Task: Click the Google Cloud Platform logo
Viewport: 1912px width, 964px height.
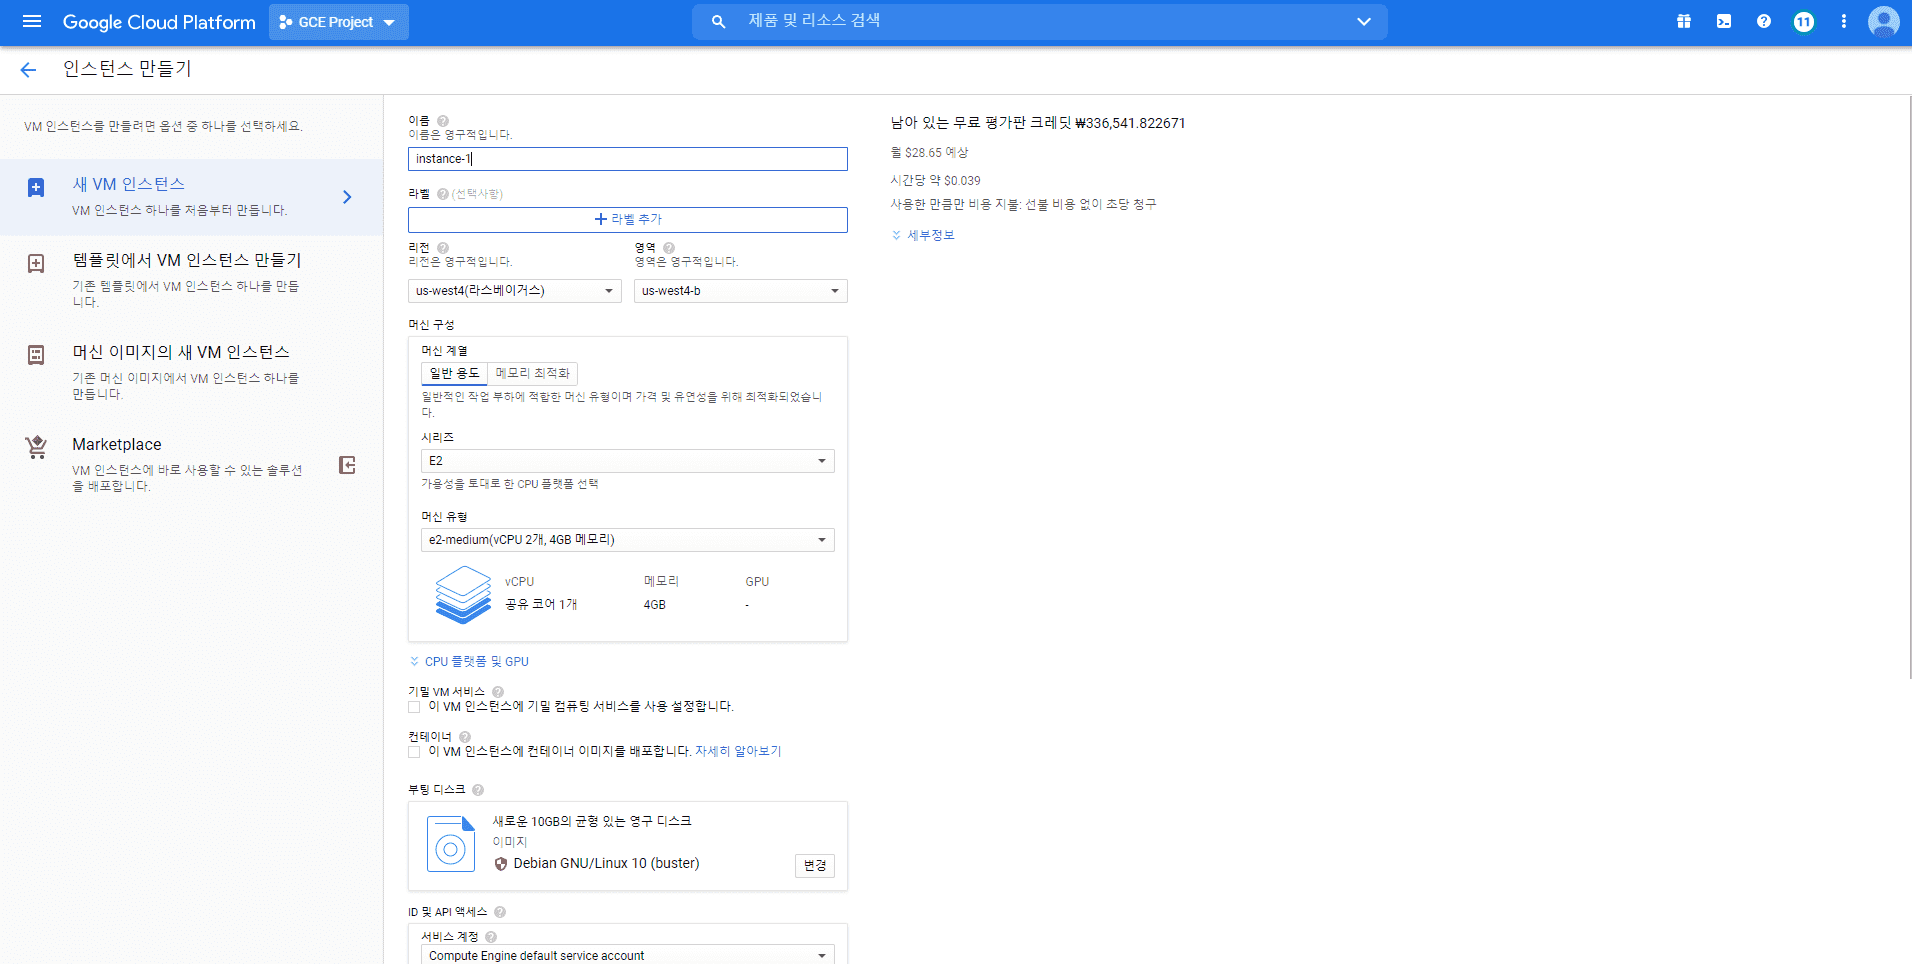Action: pos(159,22)
